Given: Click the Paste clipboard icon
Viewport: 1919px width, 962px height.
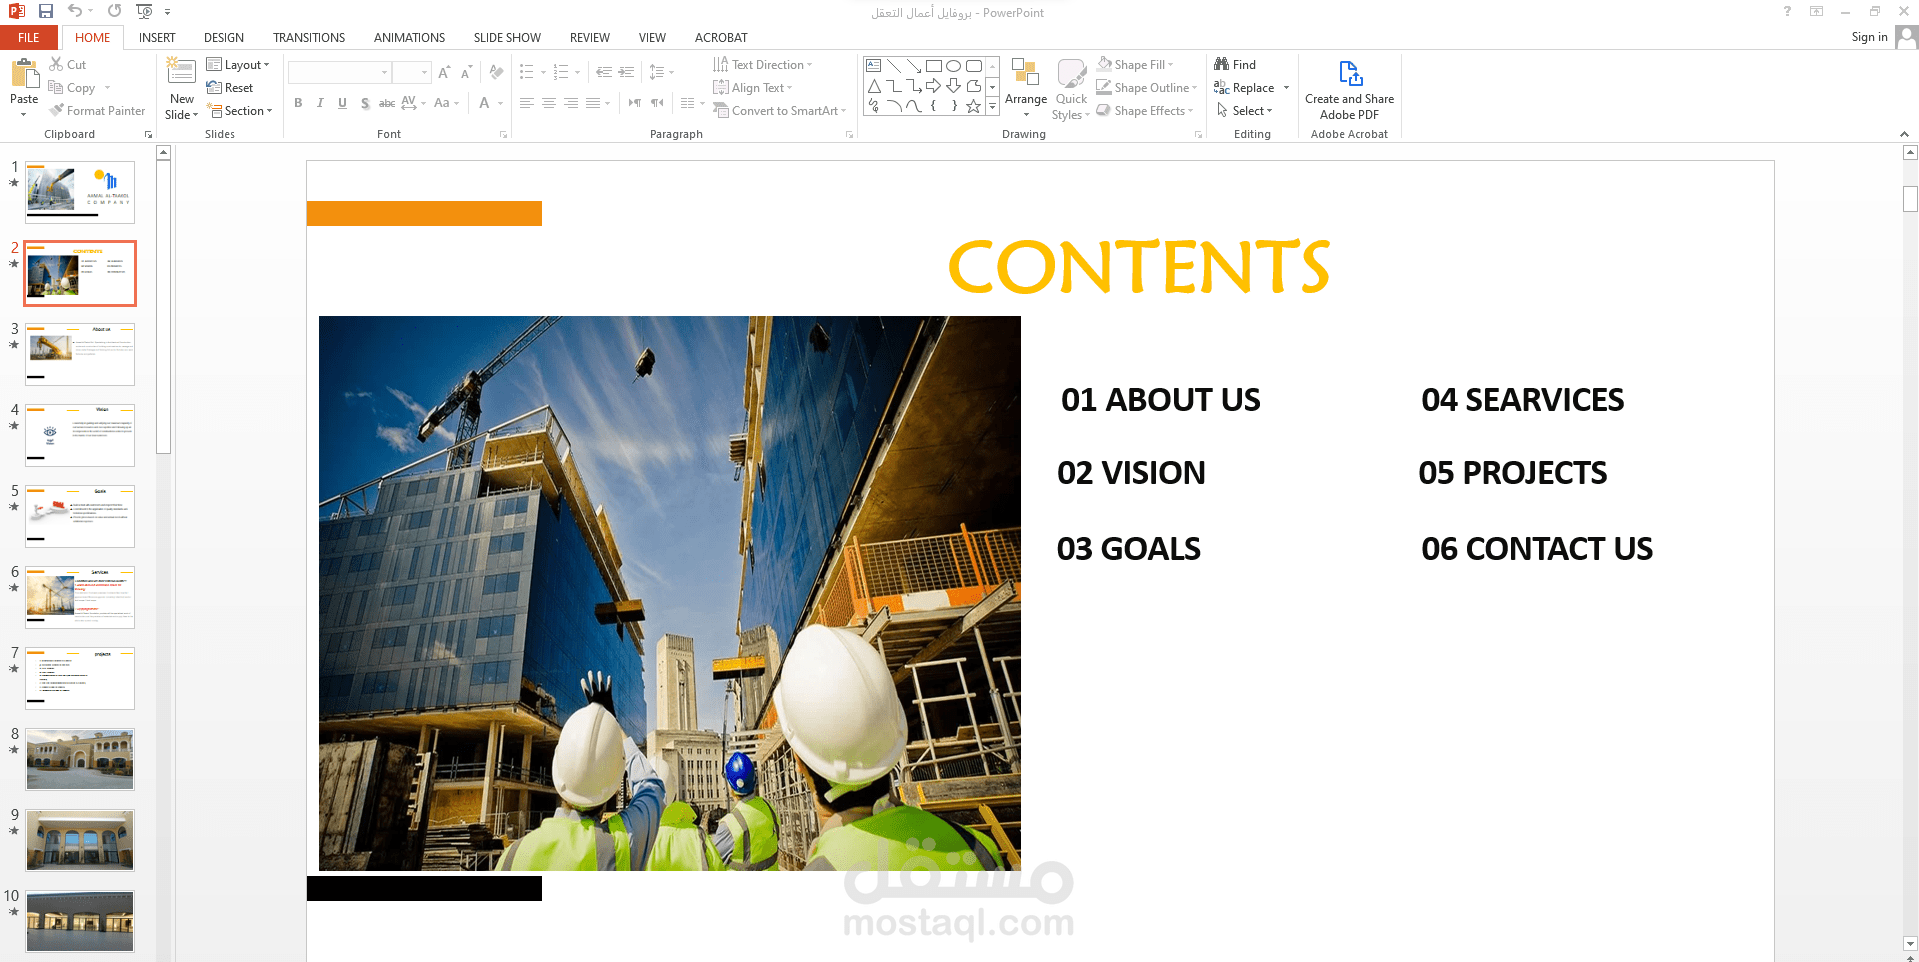Looking at the screenshot, I should (x=24, y=74).
